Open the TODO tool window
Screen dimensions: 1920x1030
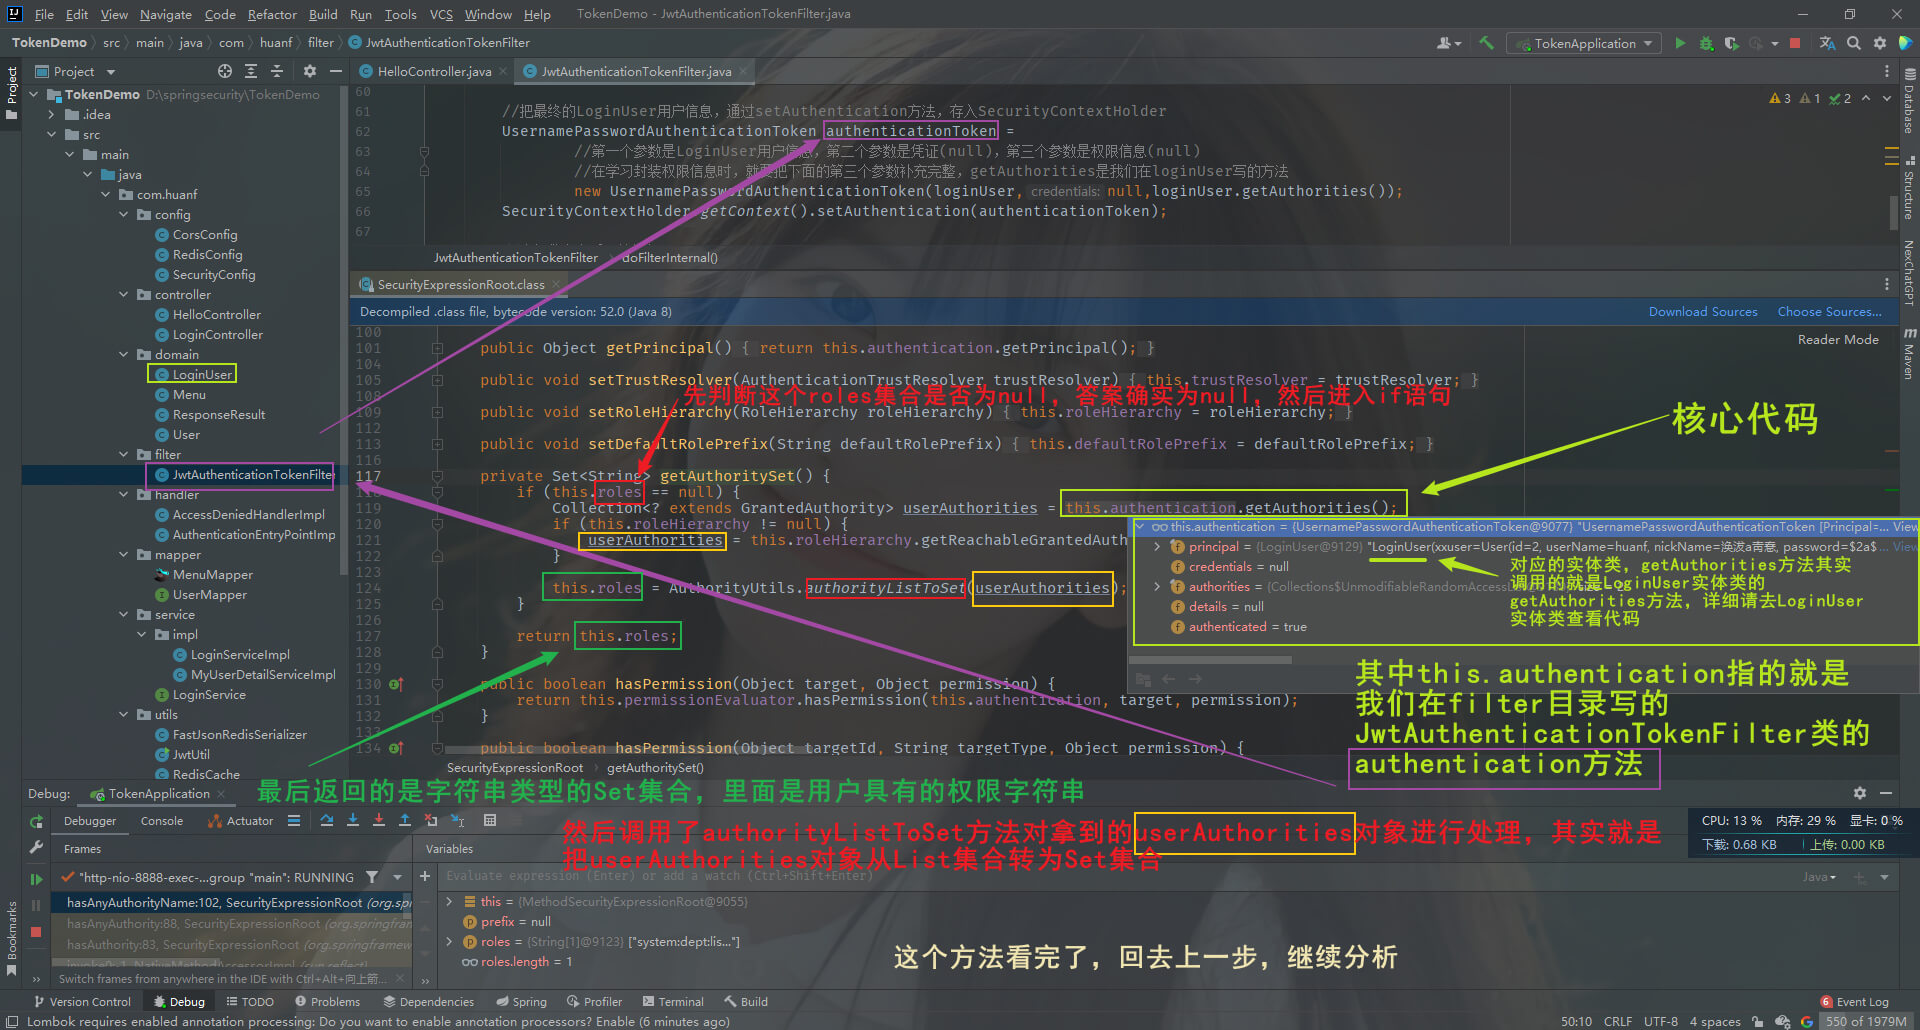[250, 1001]
